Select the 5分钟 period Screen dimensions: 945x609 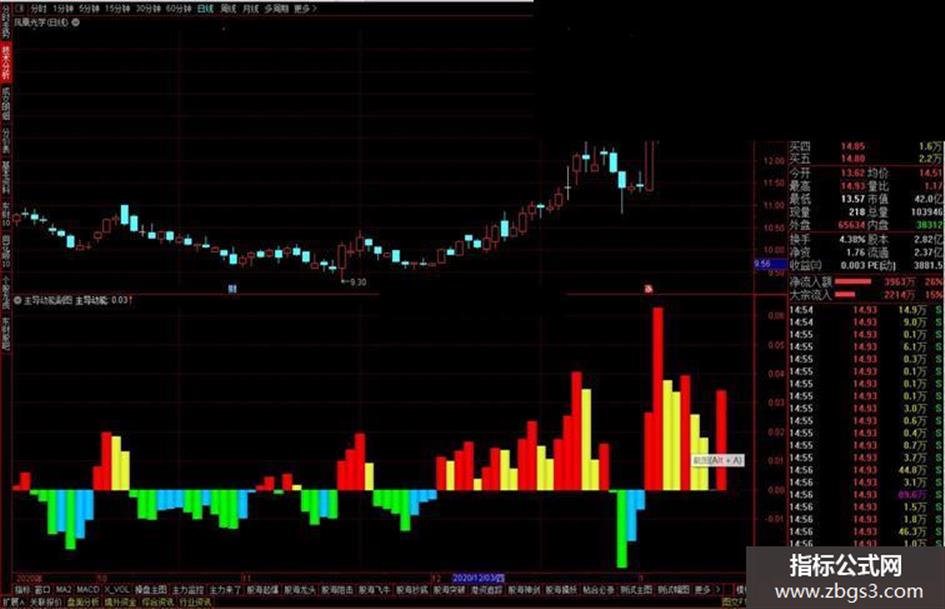click(x=89, y=9)
